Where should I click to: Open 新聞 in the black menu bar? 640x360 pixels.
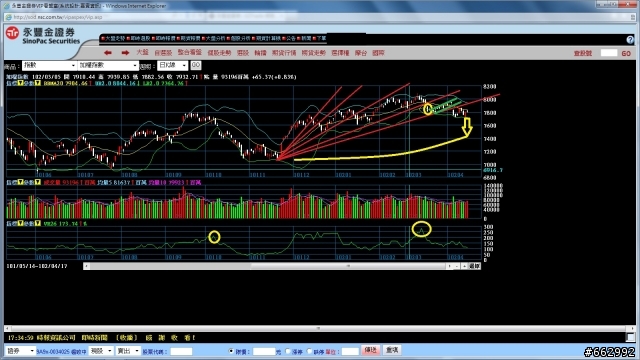pyautogui.click(x=306, y=38)
